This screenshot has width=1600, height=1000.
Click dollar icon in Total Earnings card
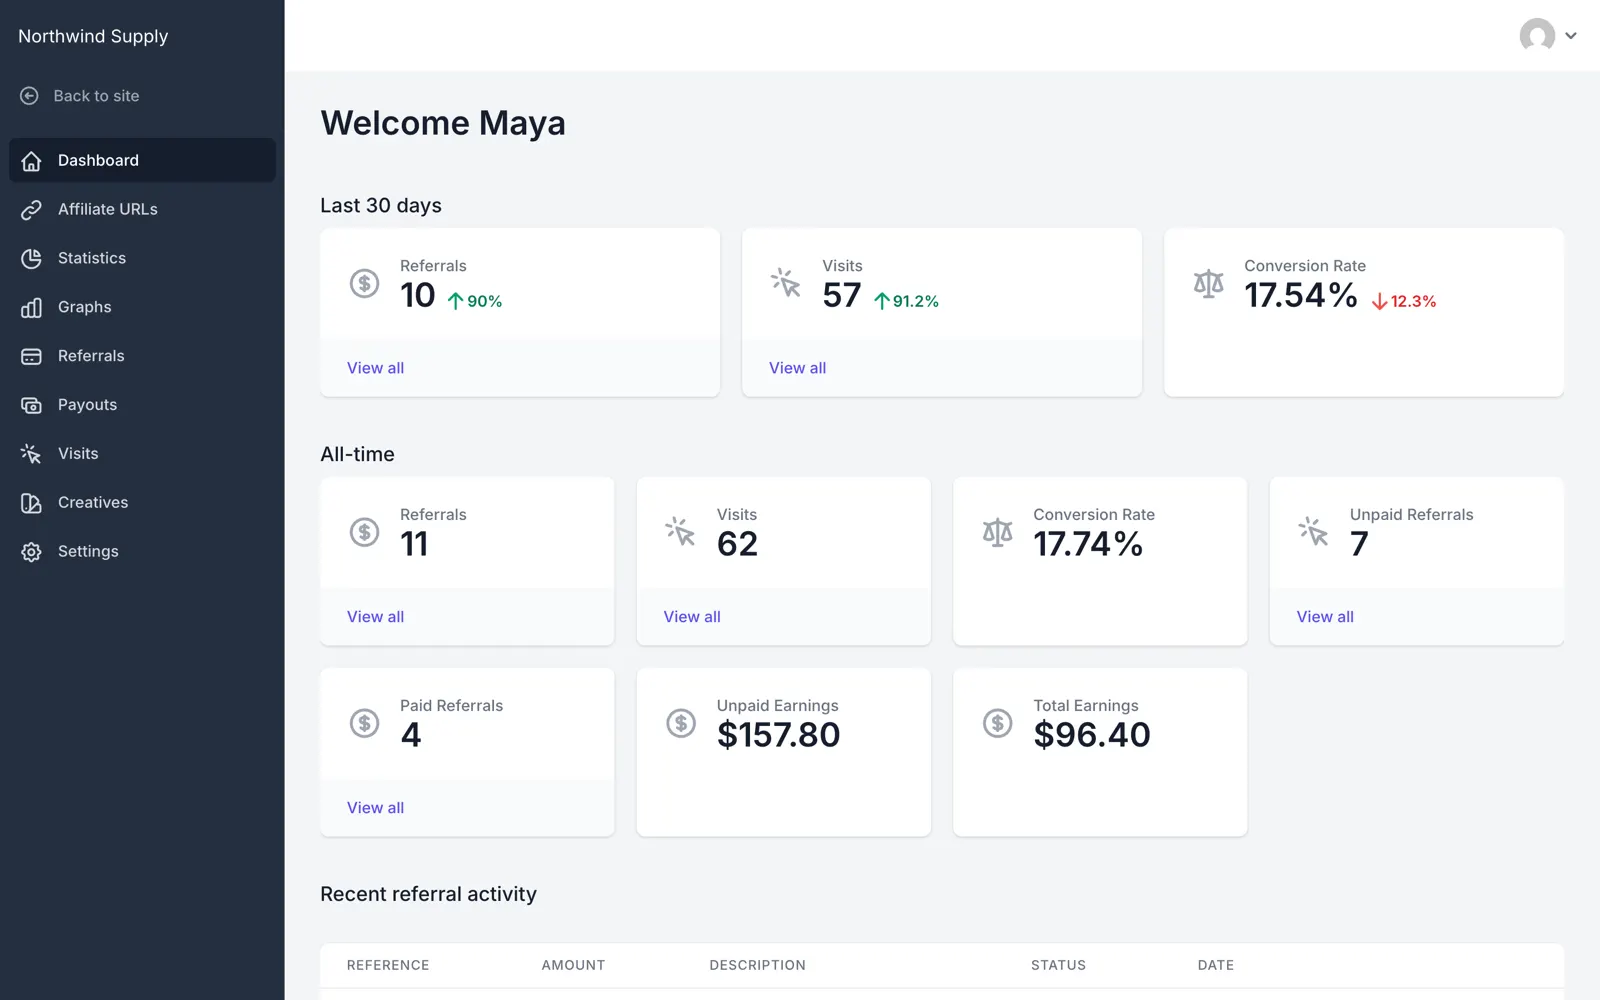[997, 723]
